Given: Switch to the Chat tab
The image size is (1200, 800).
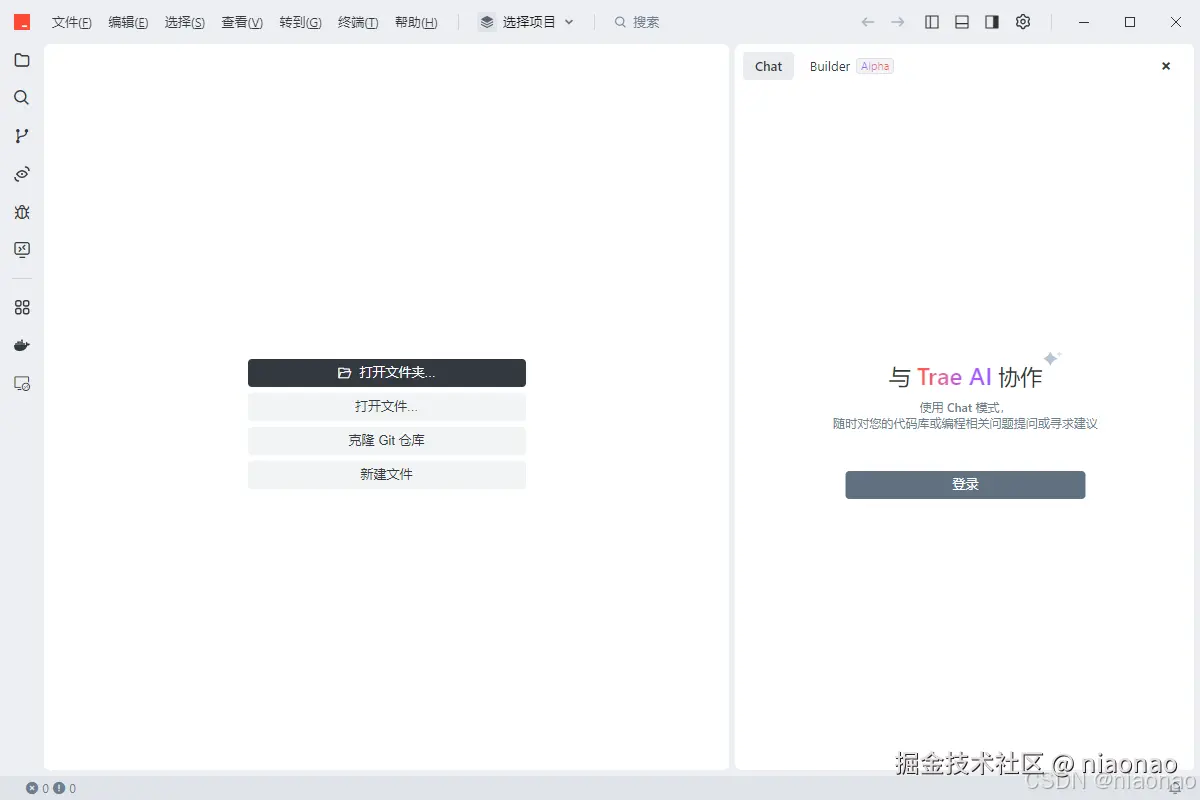Looking at the screenshot, I should click(767, 66).
